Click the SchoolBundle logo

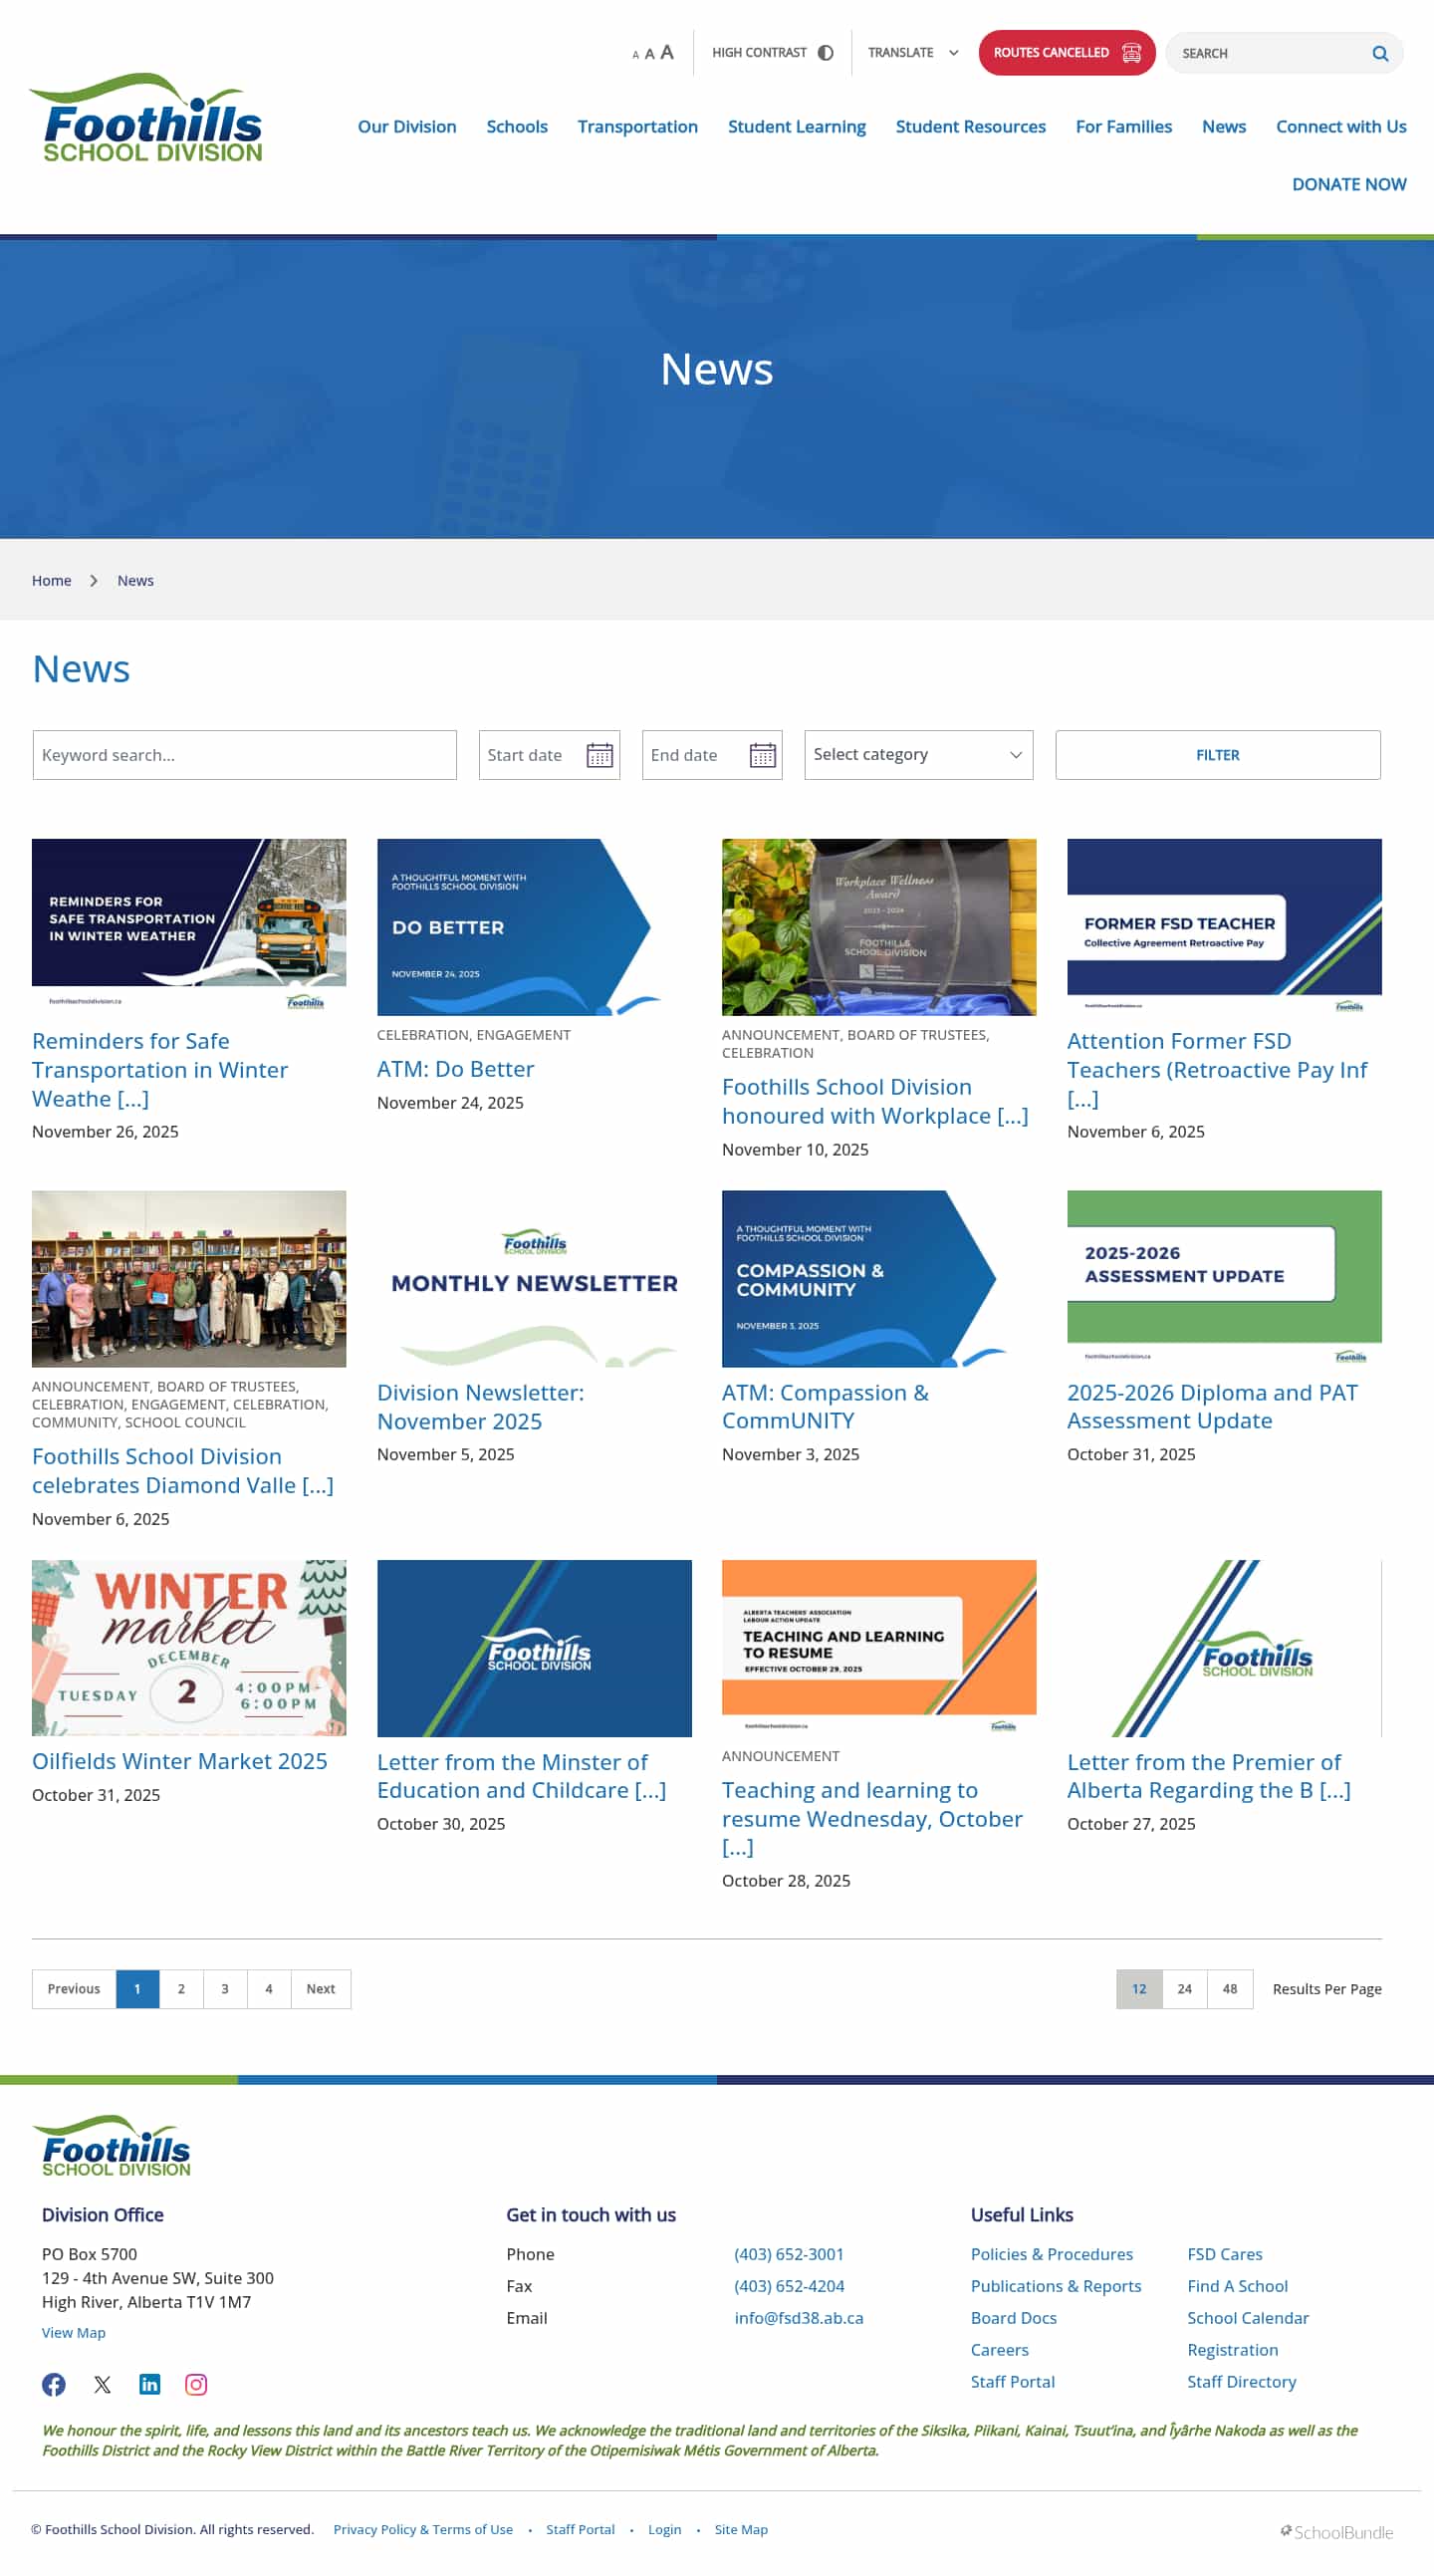(1336, 2532)
